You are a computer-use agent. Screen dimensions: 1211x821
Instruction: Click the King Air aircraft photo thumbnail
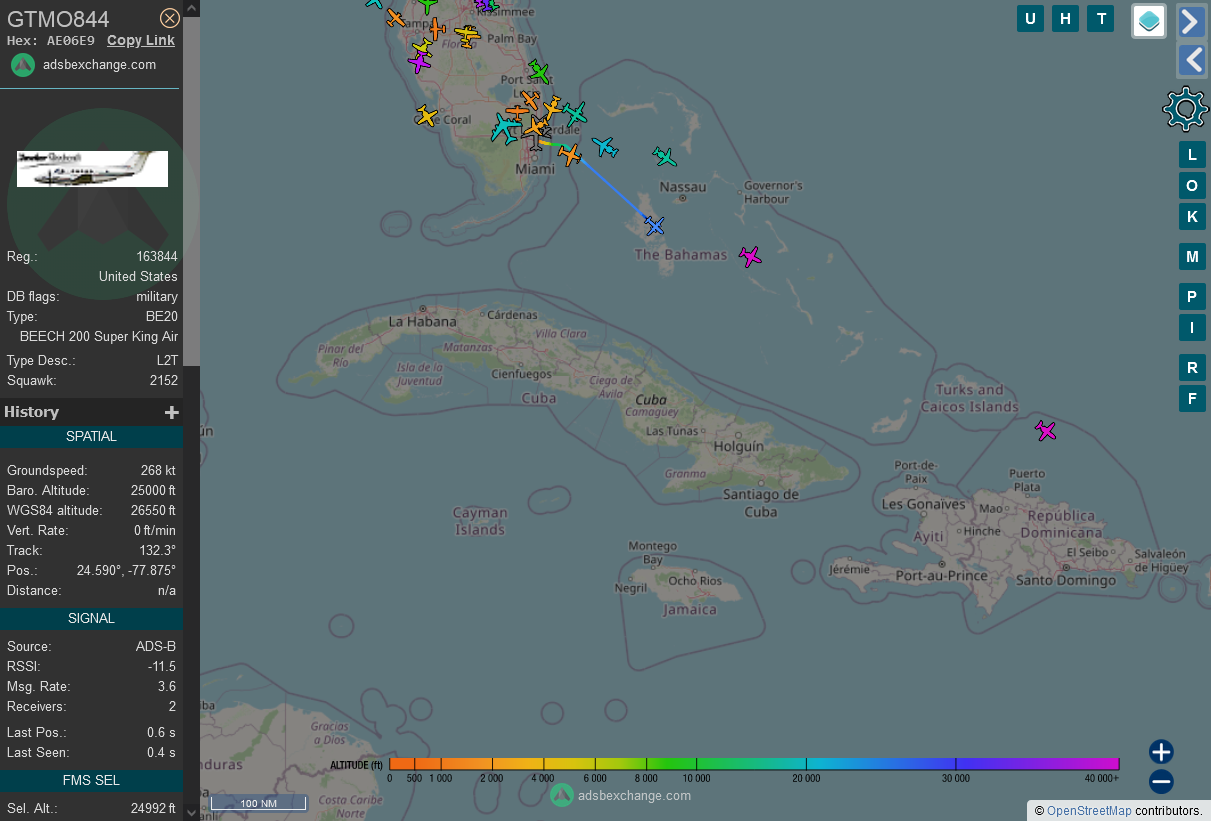(92, 169)
